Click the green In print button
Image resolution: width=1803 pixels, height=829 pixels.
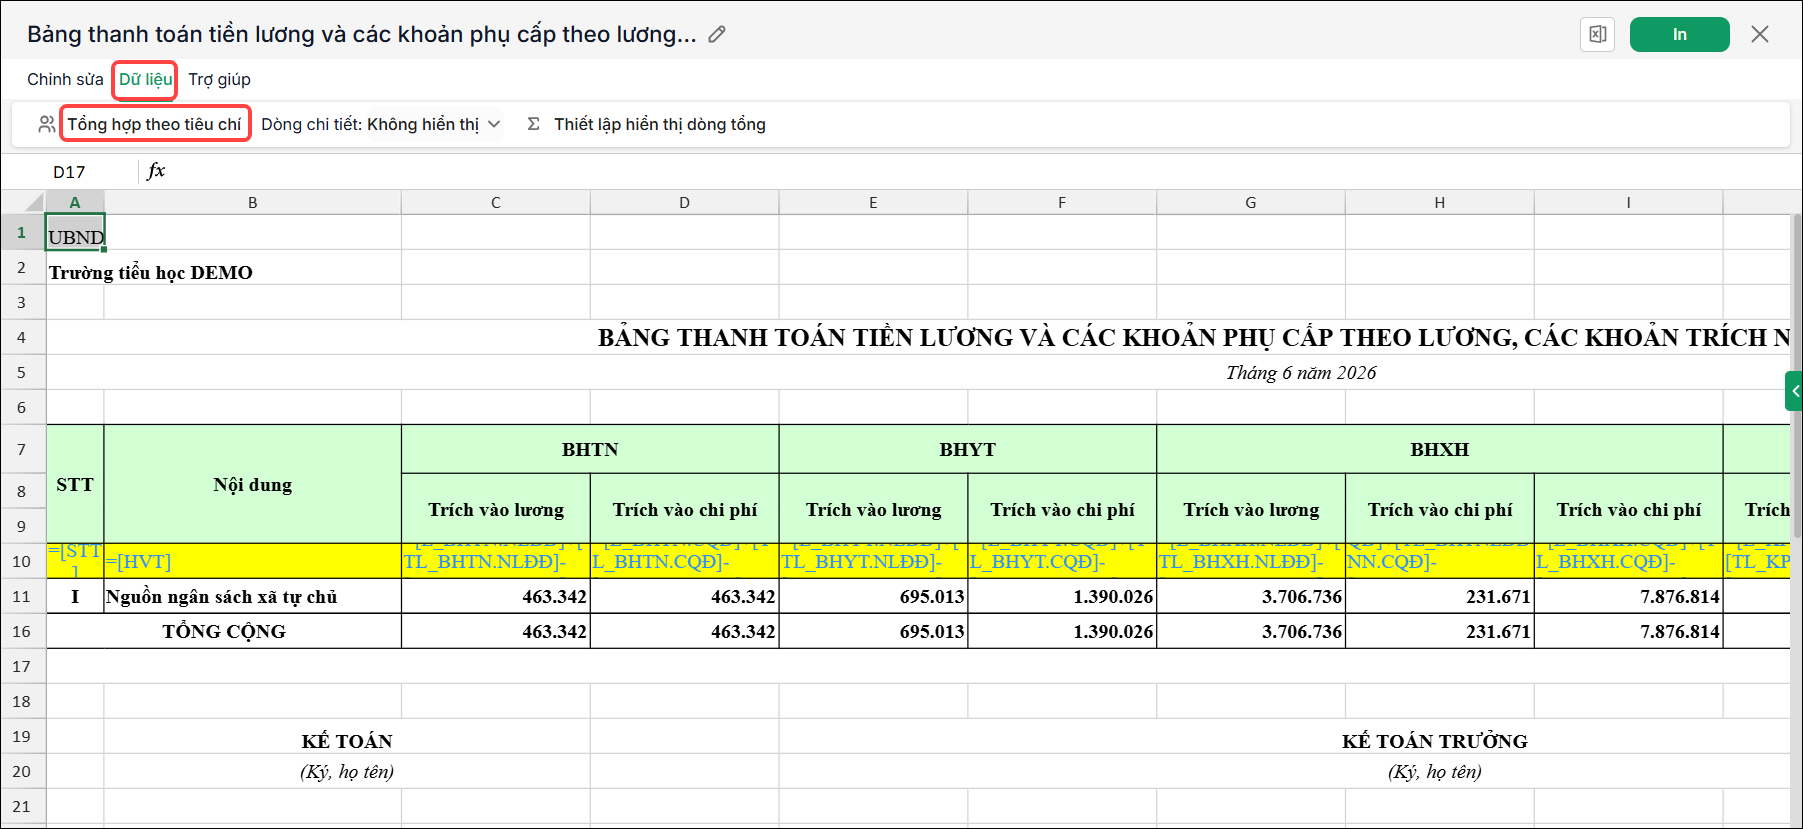pyautogui.click(x=1679, y=34)
